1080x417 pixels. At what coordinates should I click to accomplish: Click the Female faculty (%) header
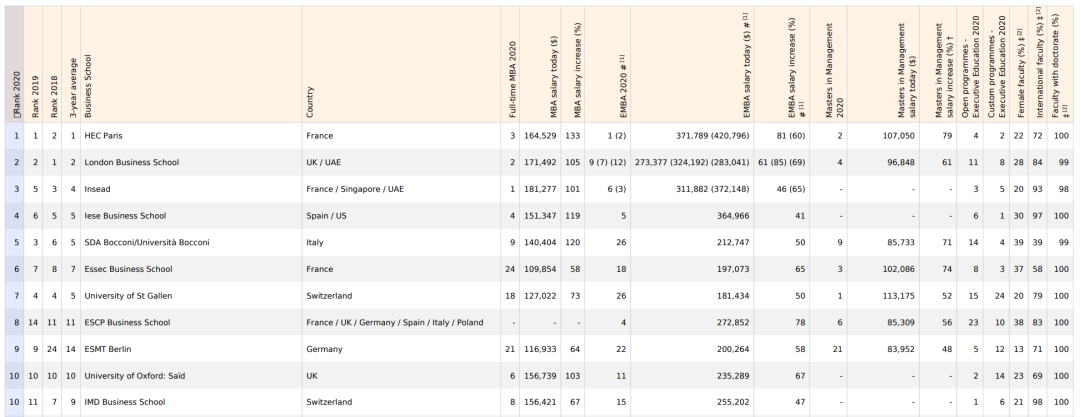point(1019,65)
